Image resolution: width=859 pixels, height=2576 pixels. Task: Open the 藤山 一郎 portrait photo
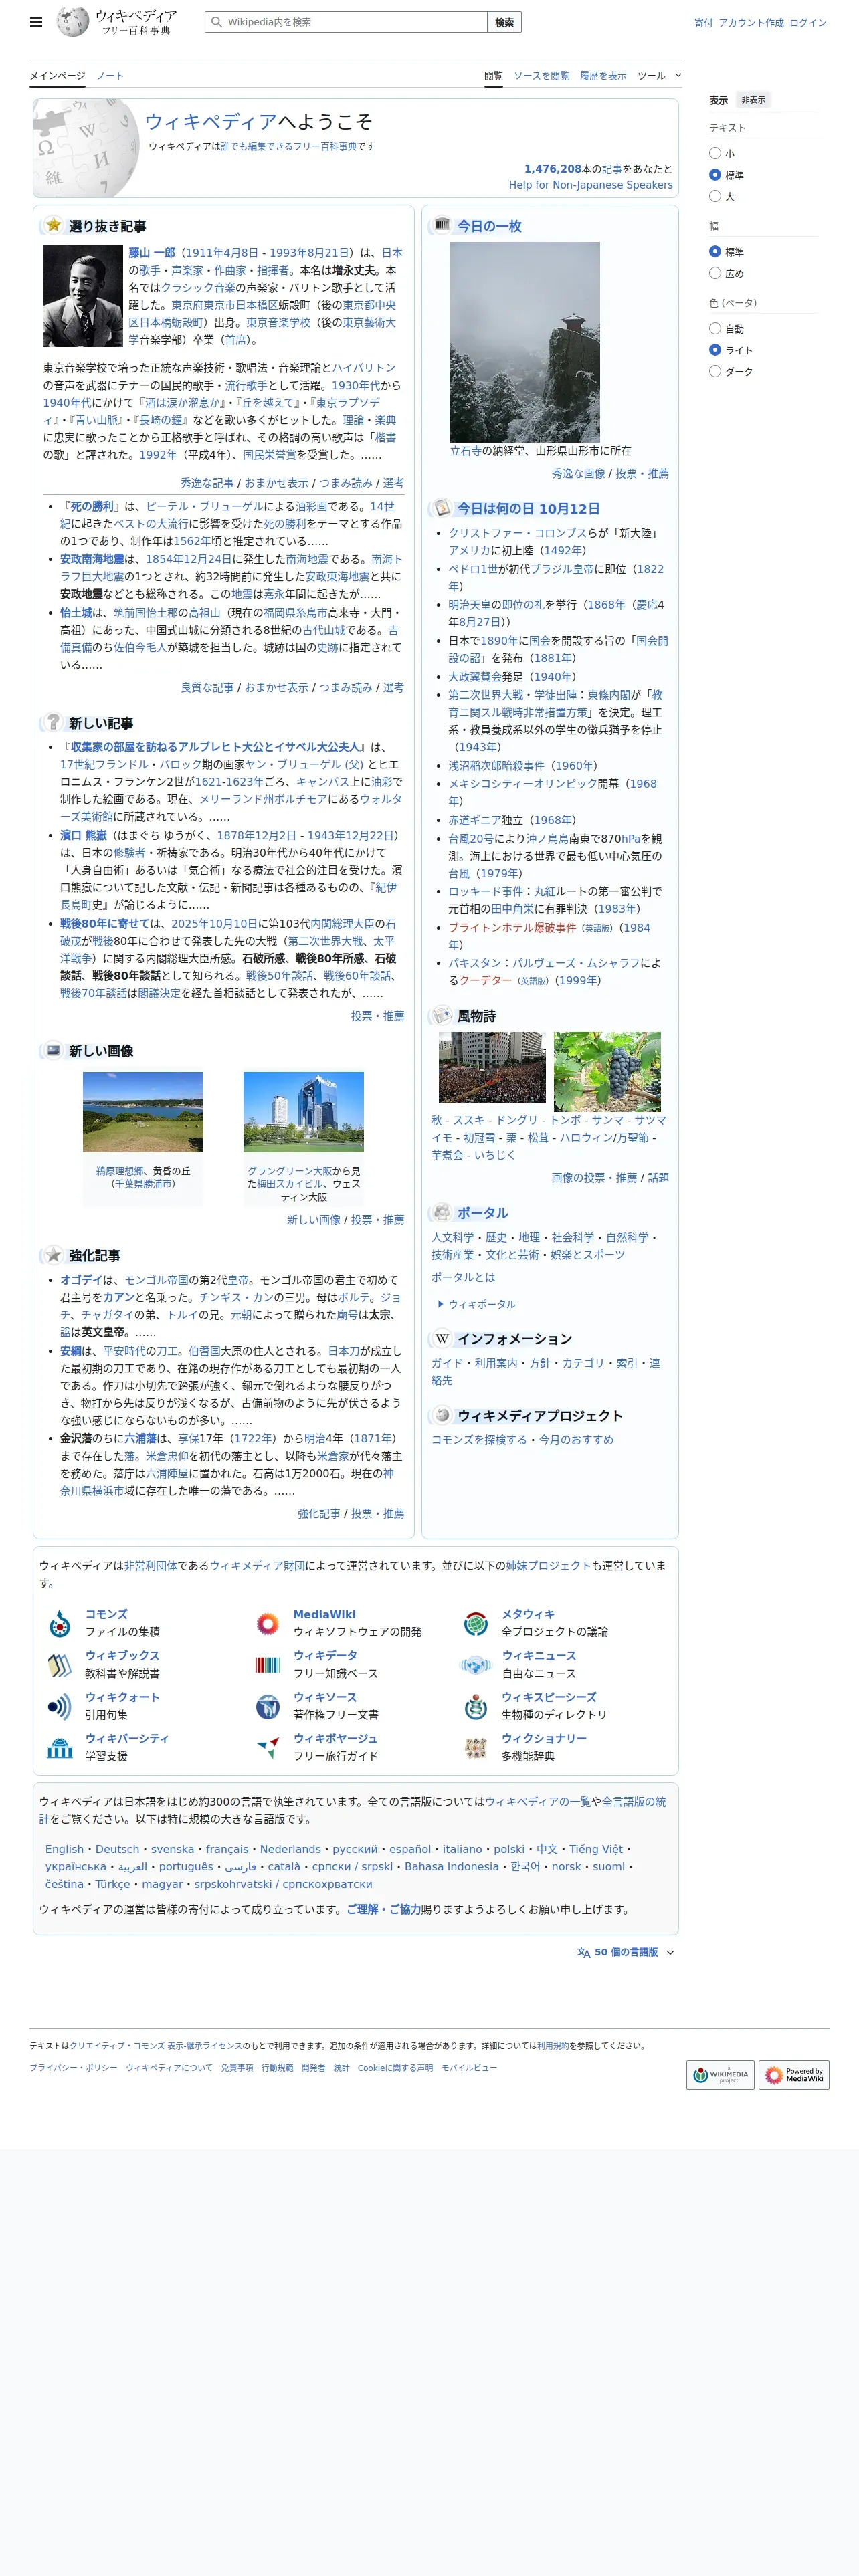coord(82,296)
